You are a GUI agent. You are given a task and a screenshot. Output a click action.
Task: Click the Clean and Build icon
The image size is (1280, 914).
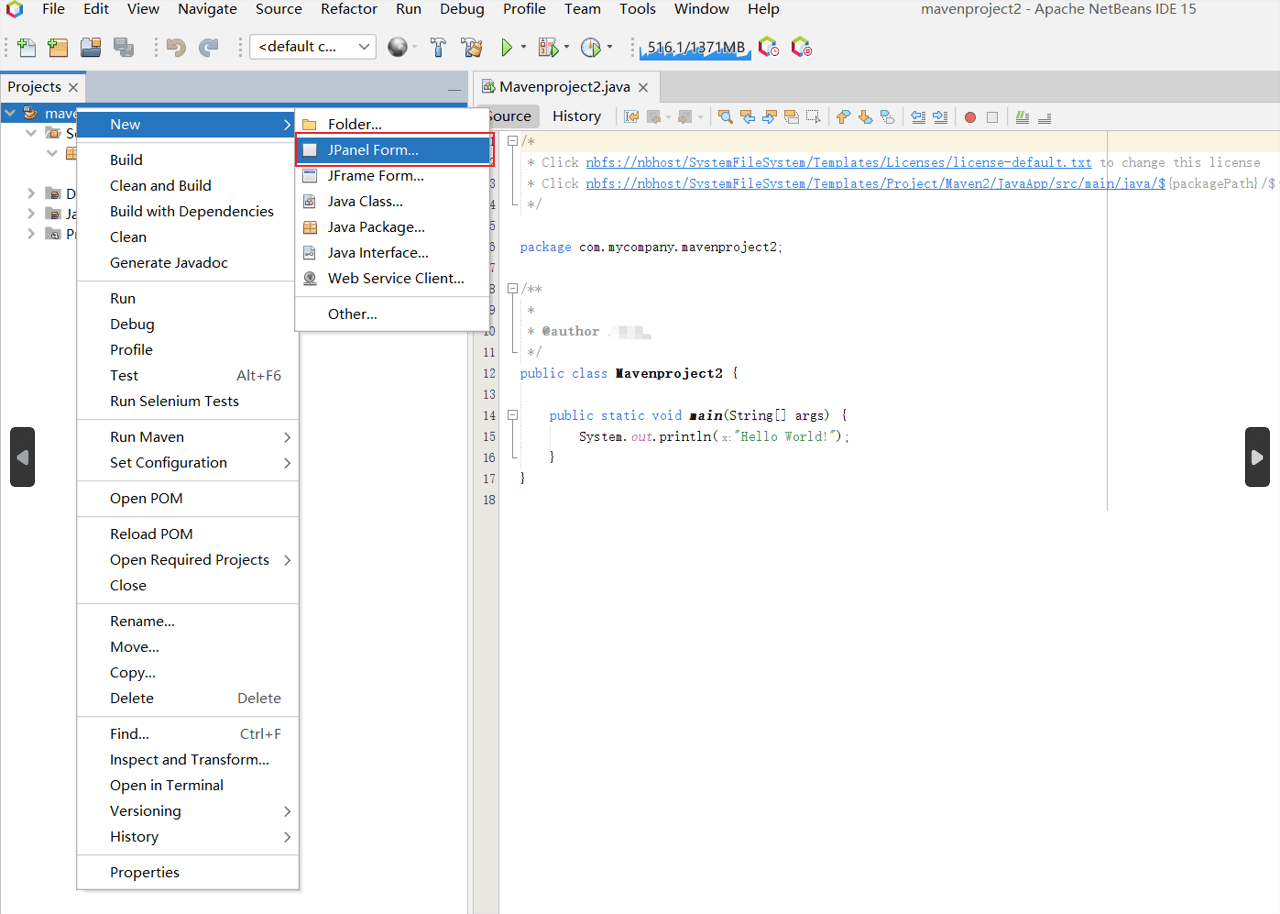click(x=471, y=47)
